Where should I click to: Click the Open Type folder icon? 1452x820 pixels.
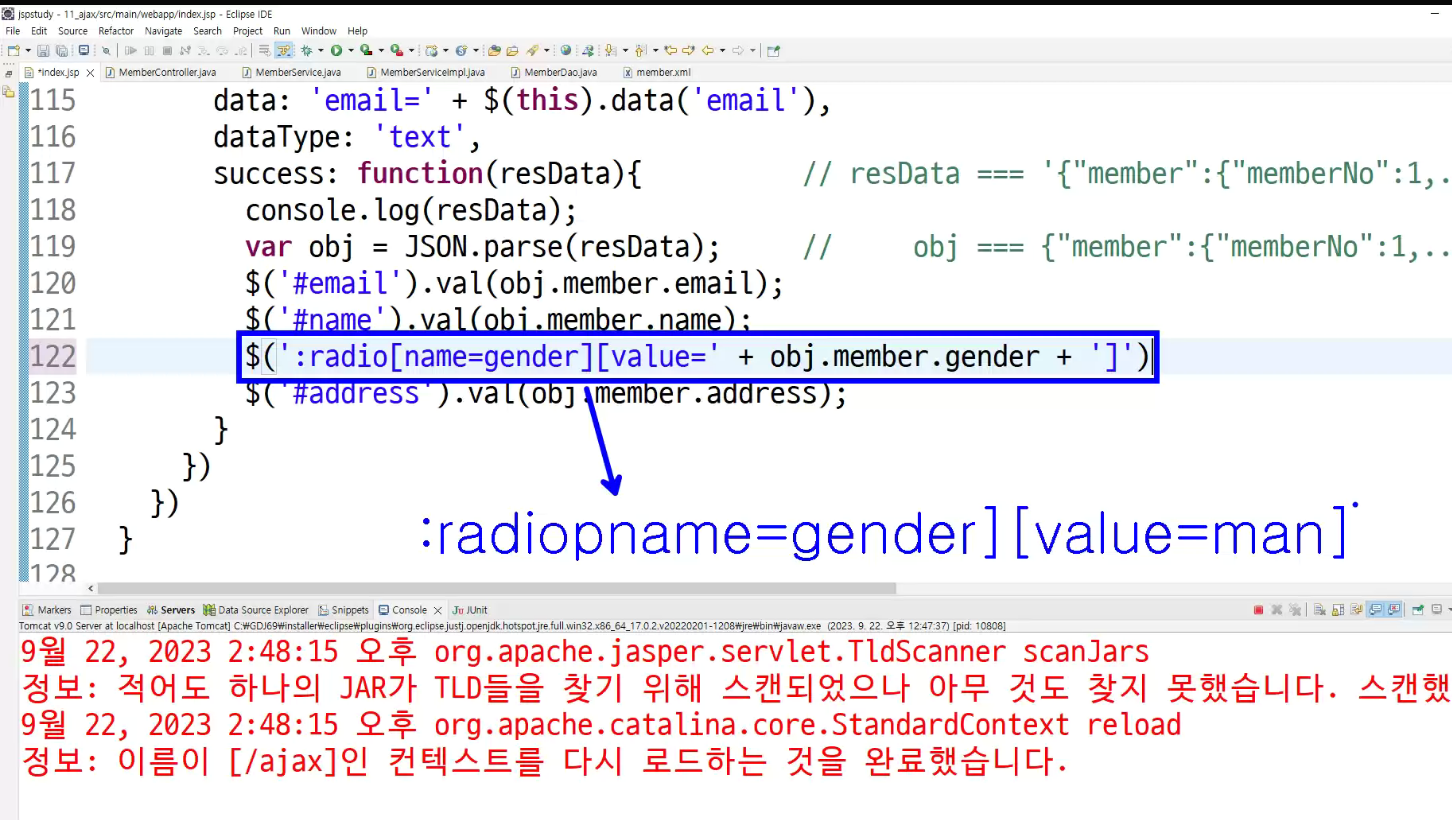(x=494, y=50)
